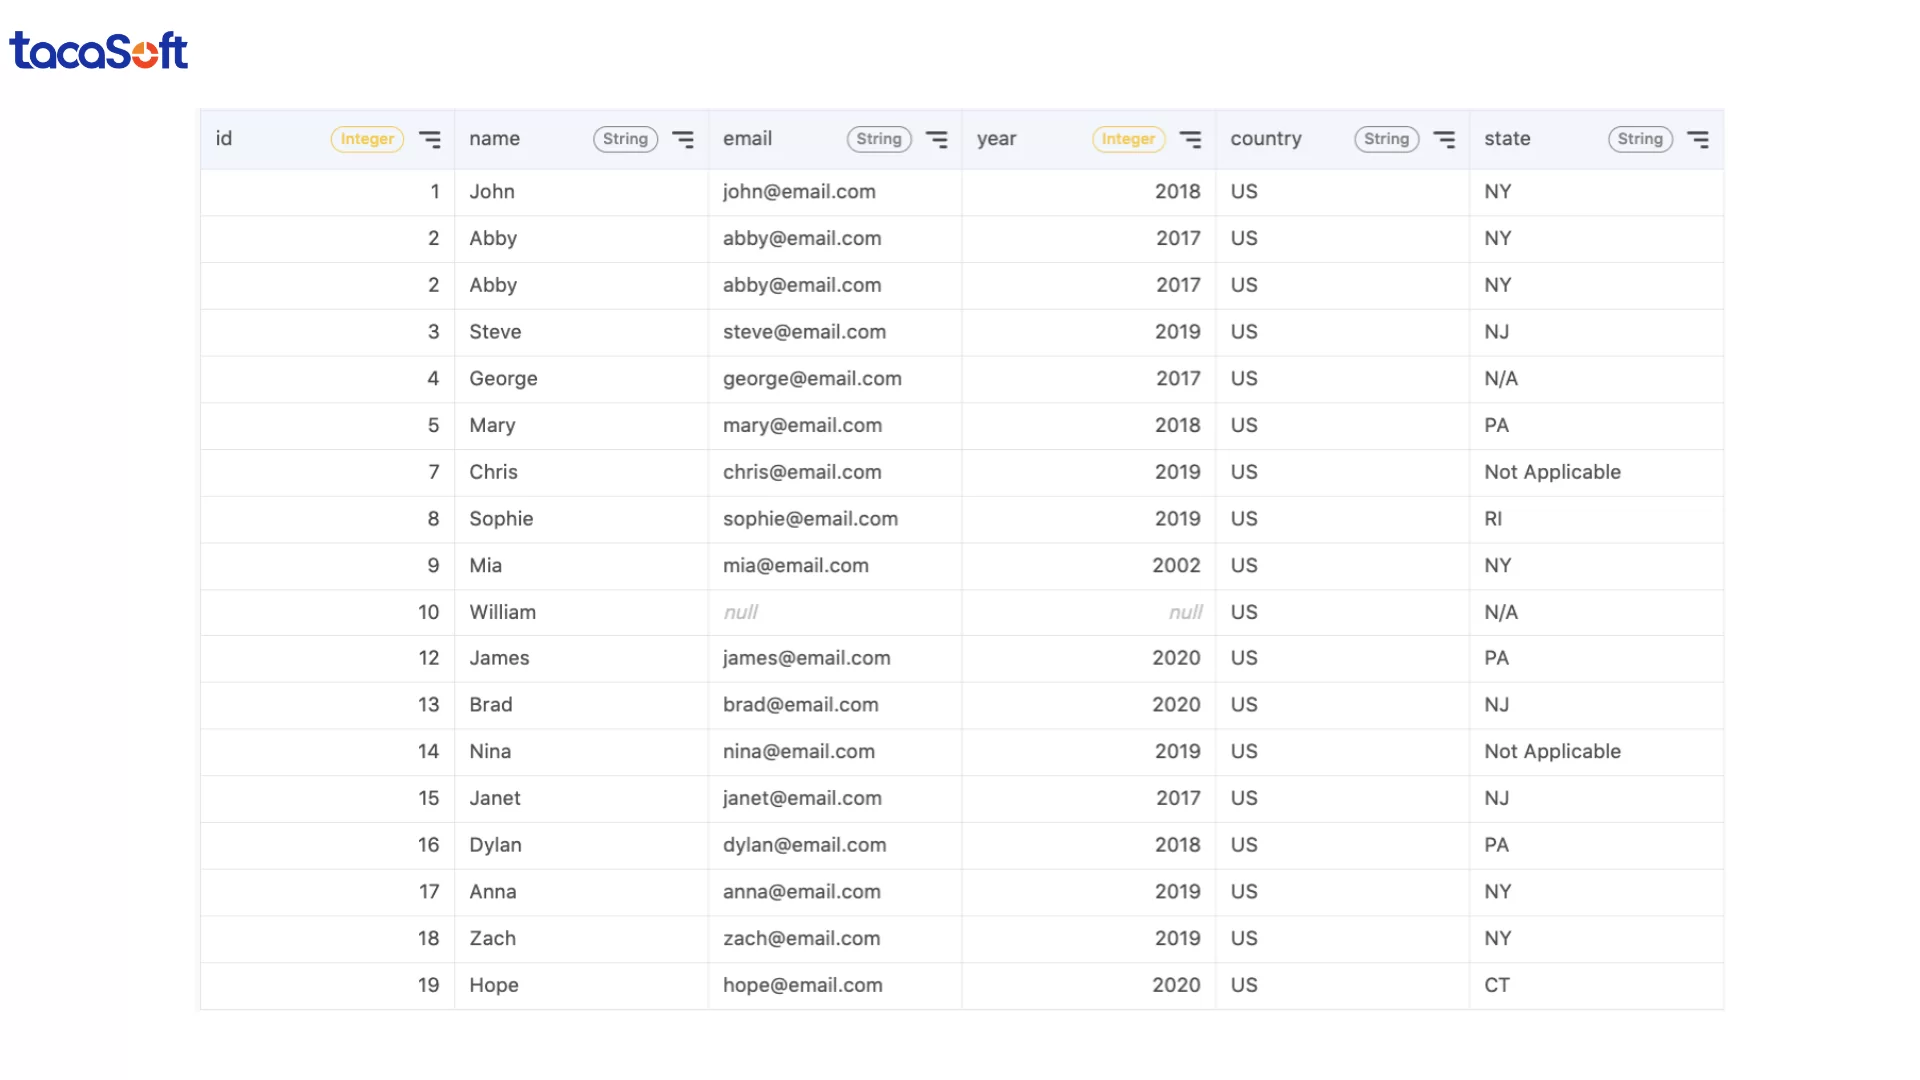Select William's null email cell

[x=835, y=612]
